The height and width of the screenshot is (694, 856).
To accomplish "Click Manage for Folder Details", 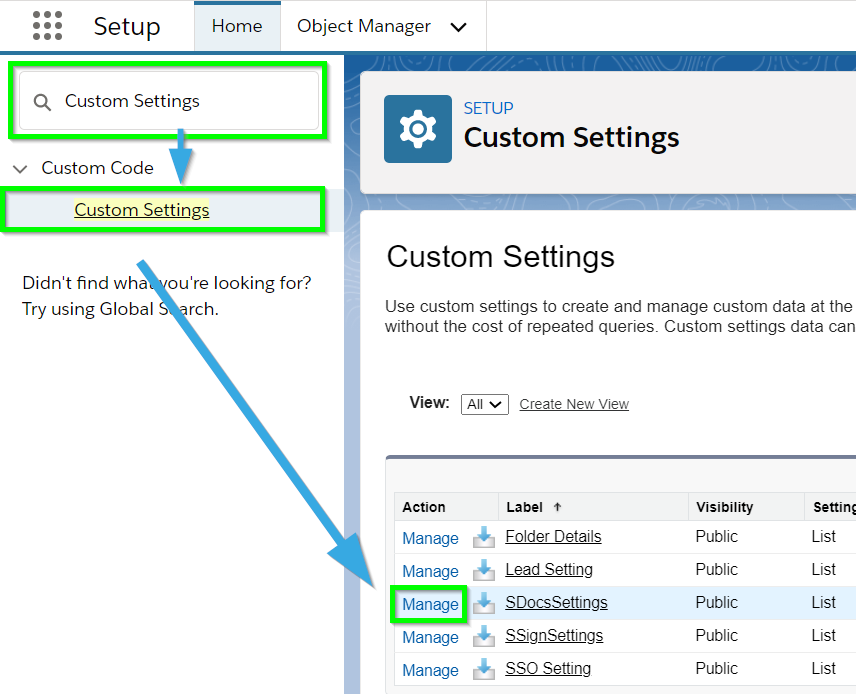I will pyautogui.click(x=430, y=538).
